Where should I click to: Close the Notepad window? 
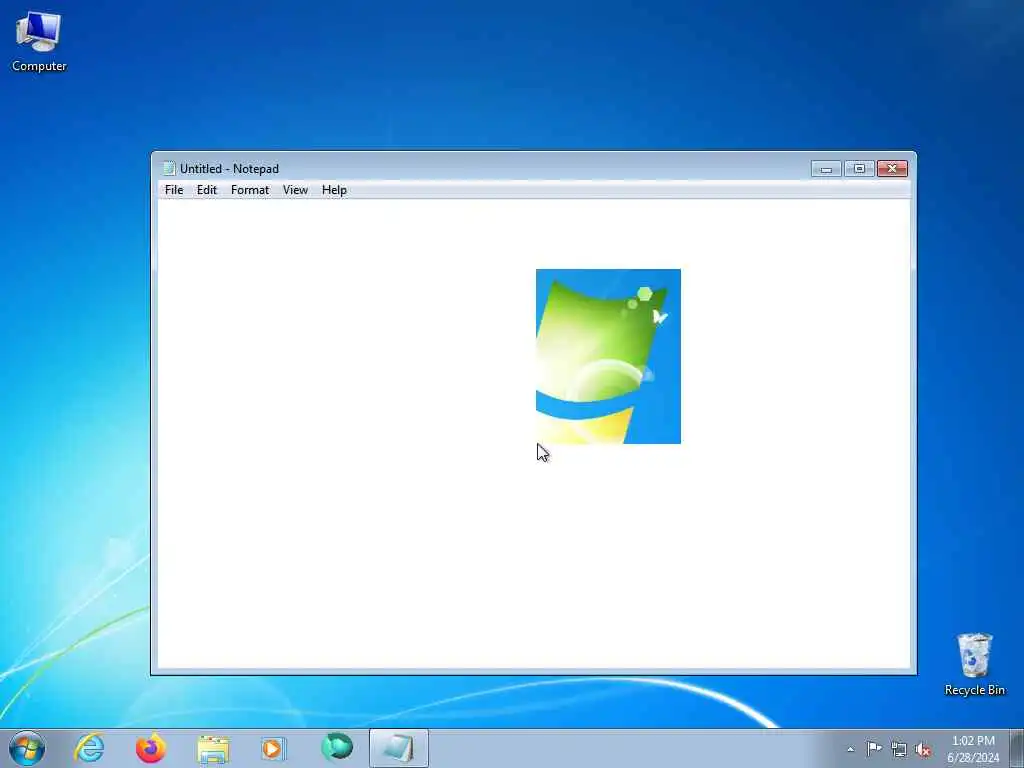coord(892,169)
